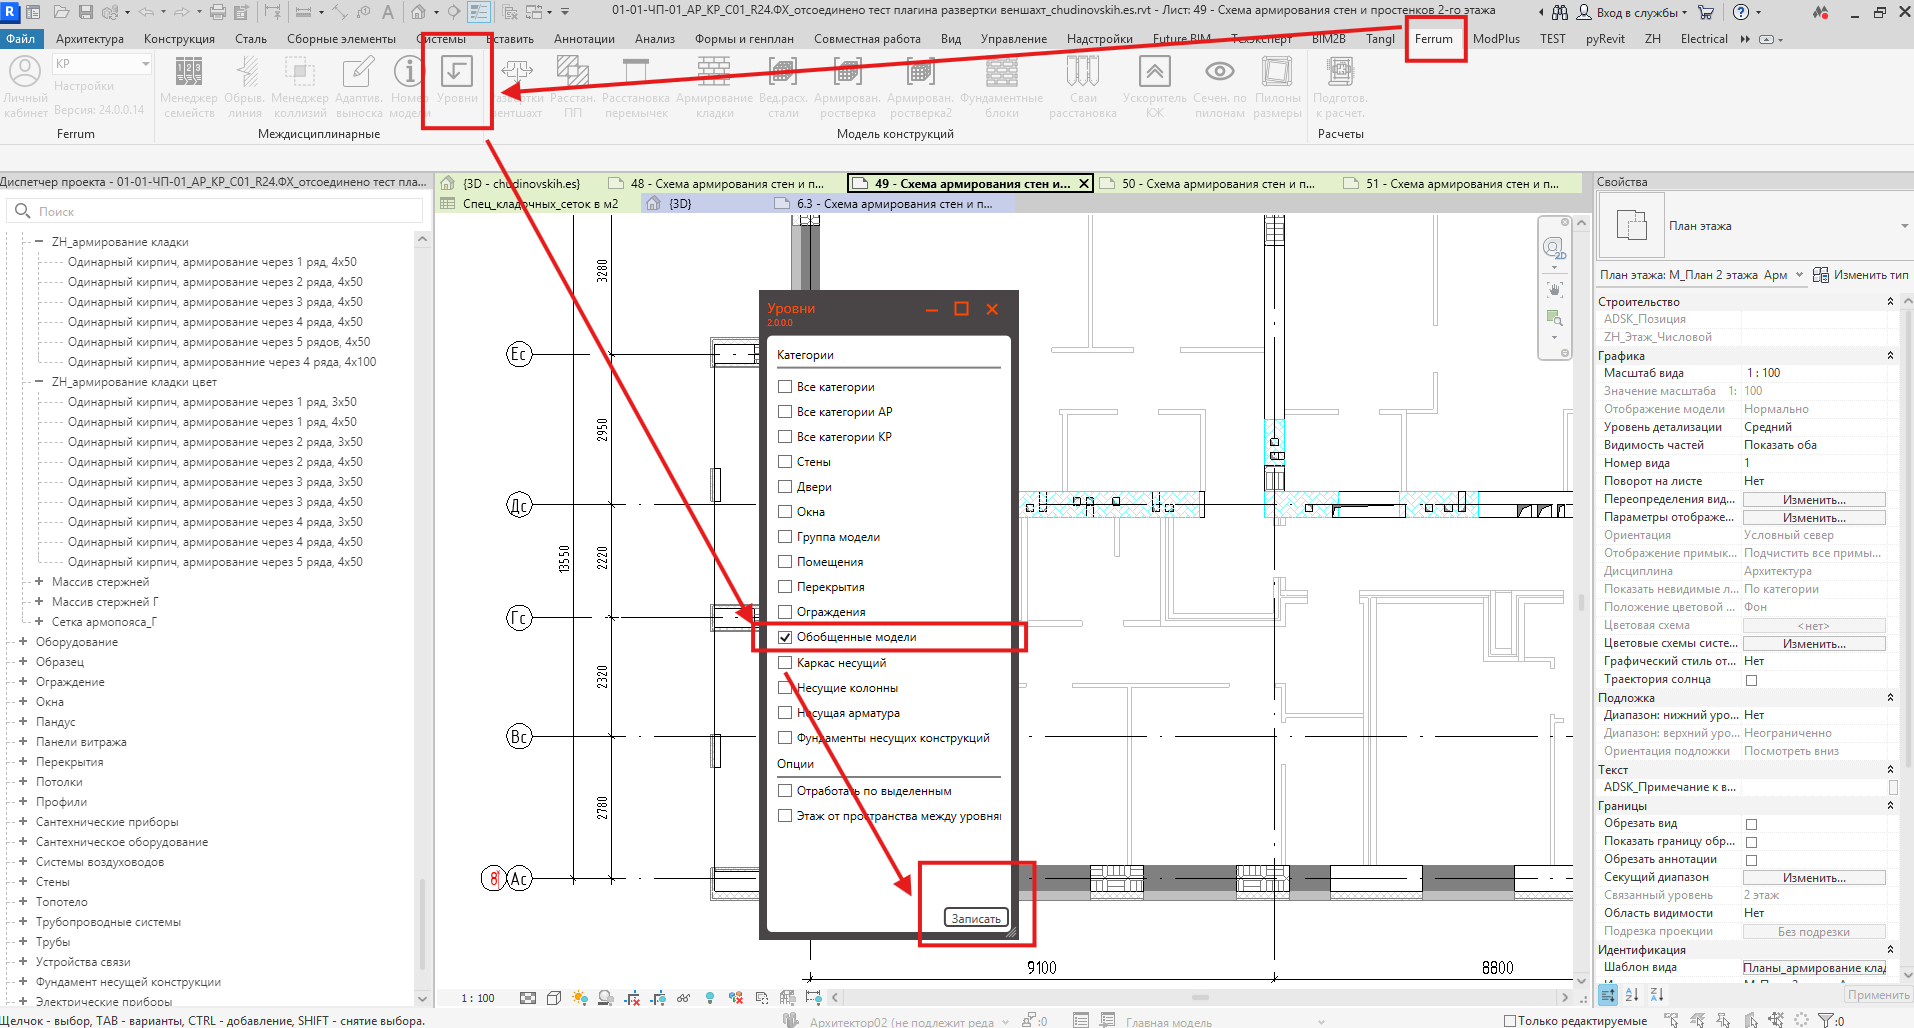Click the Ускоритель КЖ ribbon icon

(1154, 72)
